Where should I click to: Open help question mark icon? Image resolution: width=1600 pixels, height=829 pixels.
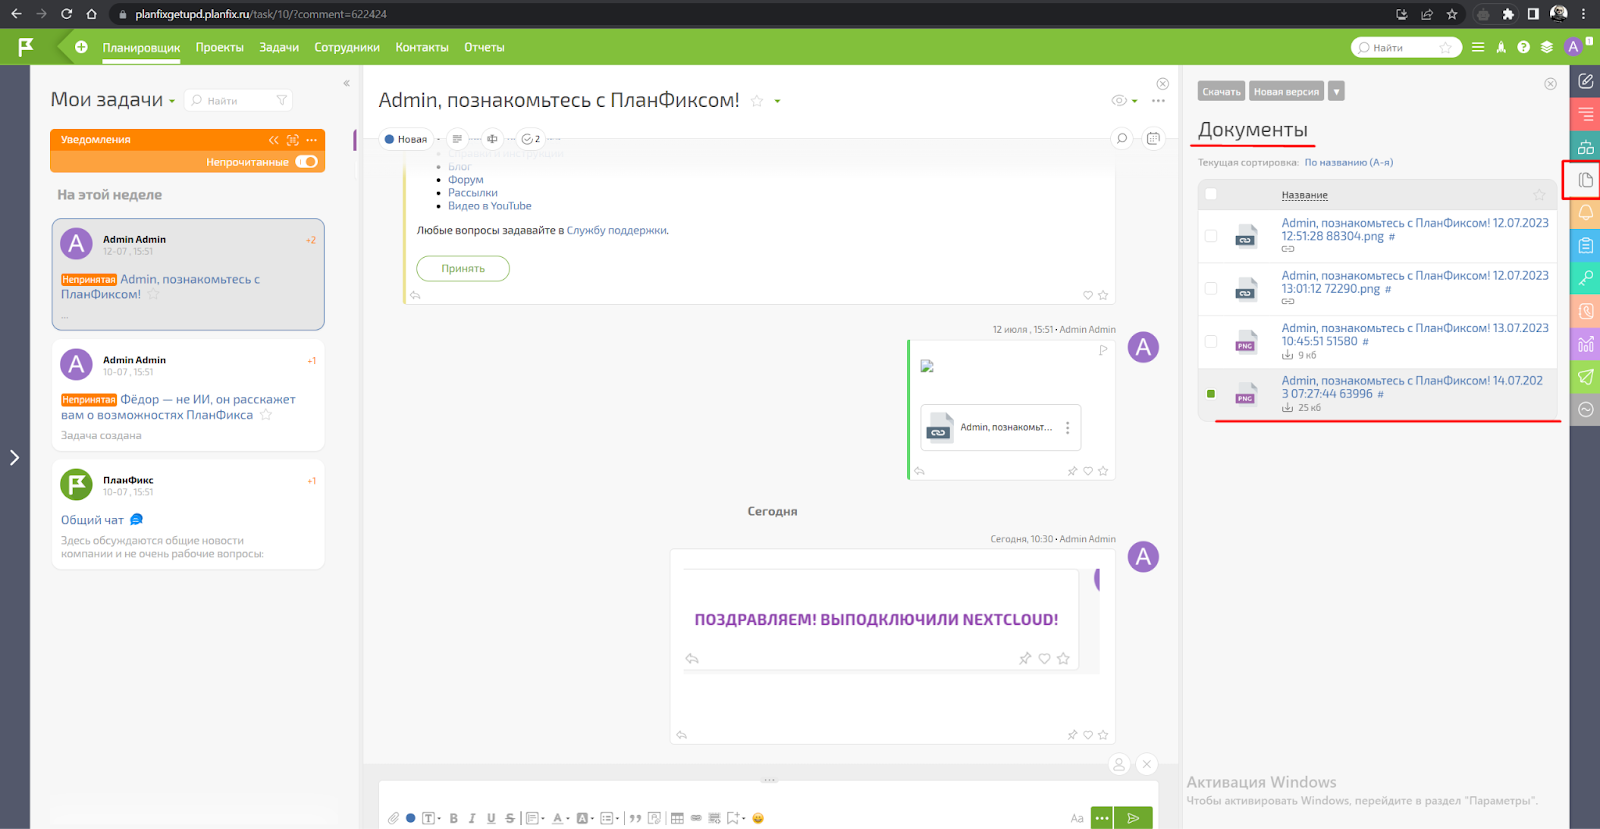(1523, 47)
